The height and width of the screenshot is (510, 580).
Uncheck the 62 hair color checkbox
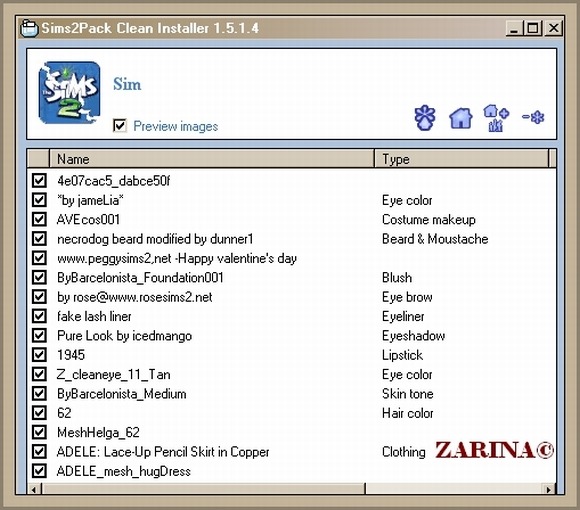click(39, 412)
